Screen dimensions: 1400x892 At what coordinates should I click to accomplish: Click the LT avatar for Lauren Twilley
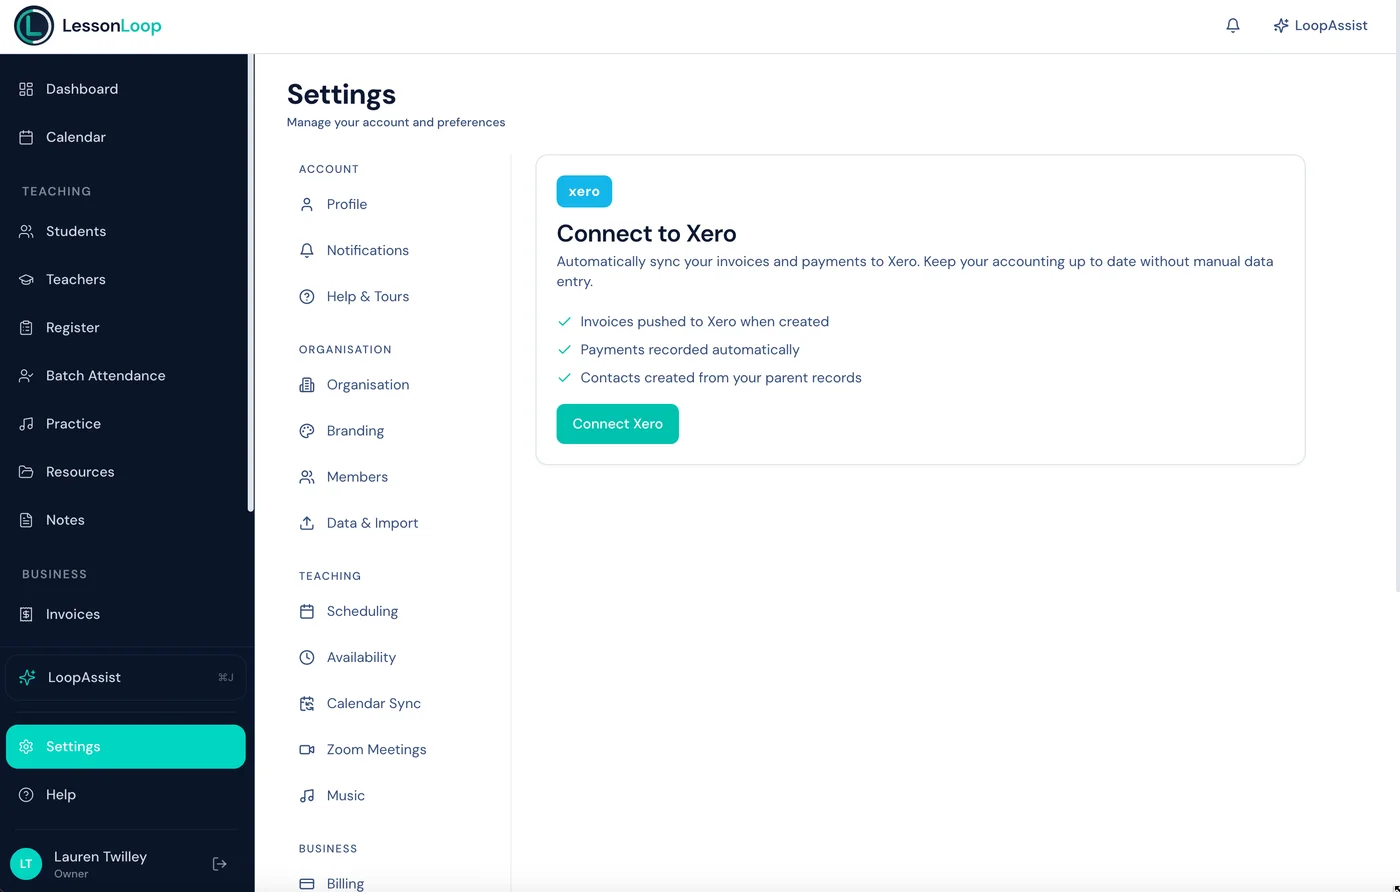[x=26, y=863]
